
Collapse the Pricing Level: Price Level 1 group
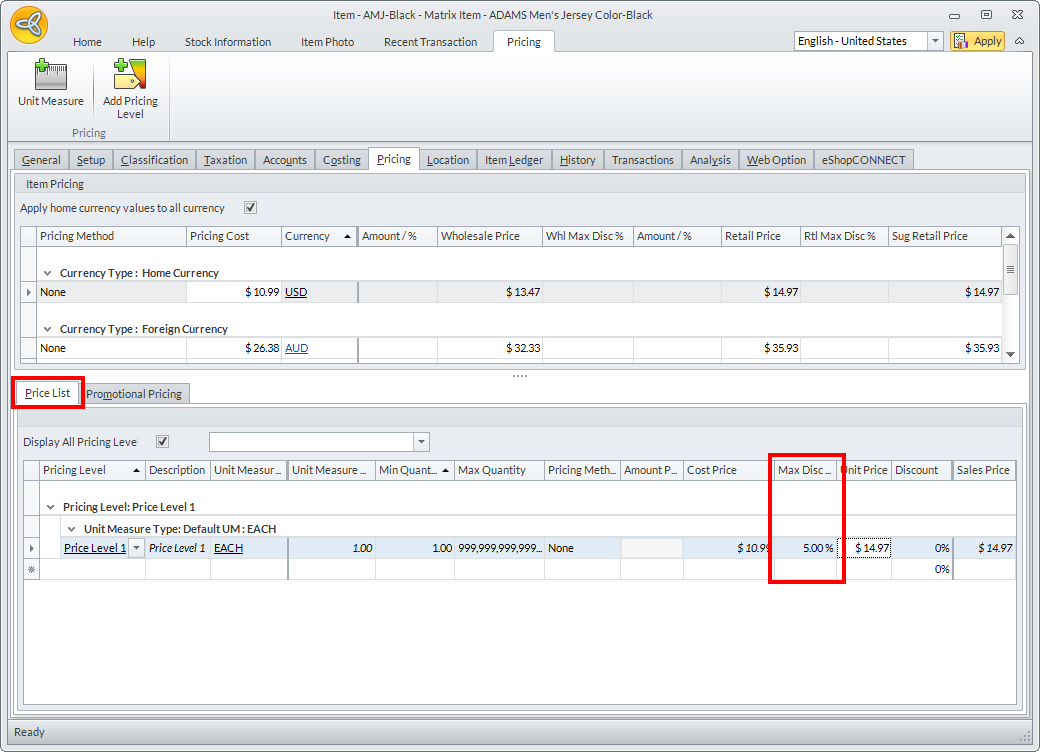(50, 507)
